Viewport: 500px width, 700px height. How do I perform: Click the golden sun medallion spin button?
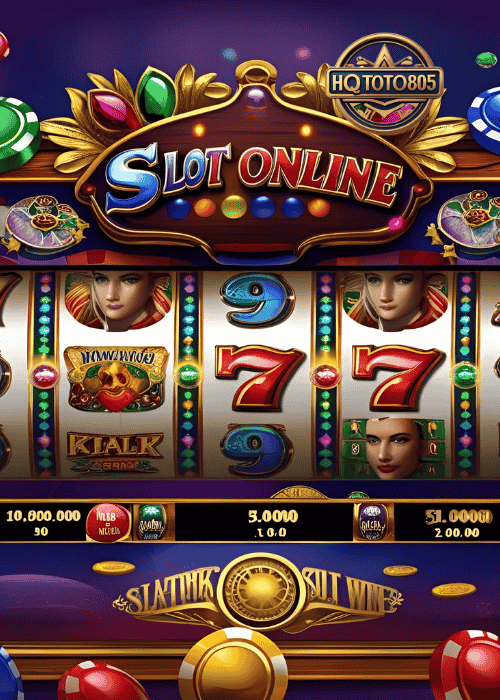pos(262,592)
